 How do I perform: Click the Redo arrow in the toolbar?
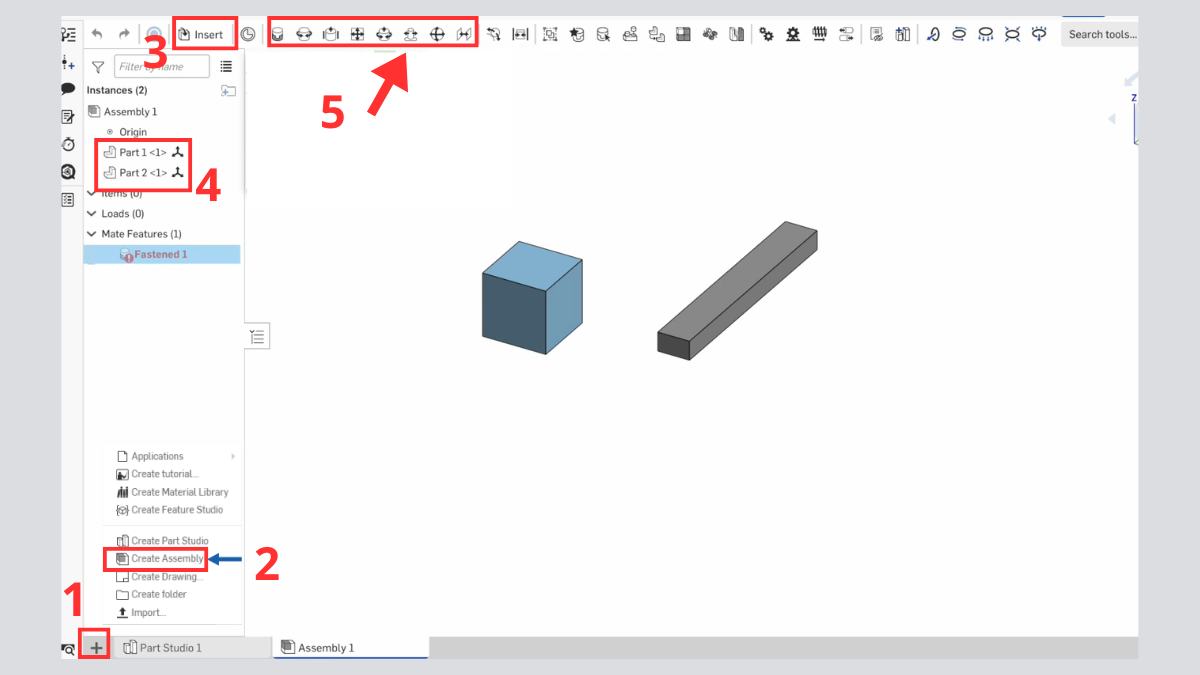pyautogui.click(x=124, y=34)
